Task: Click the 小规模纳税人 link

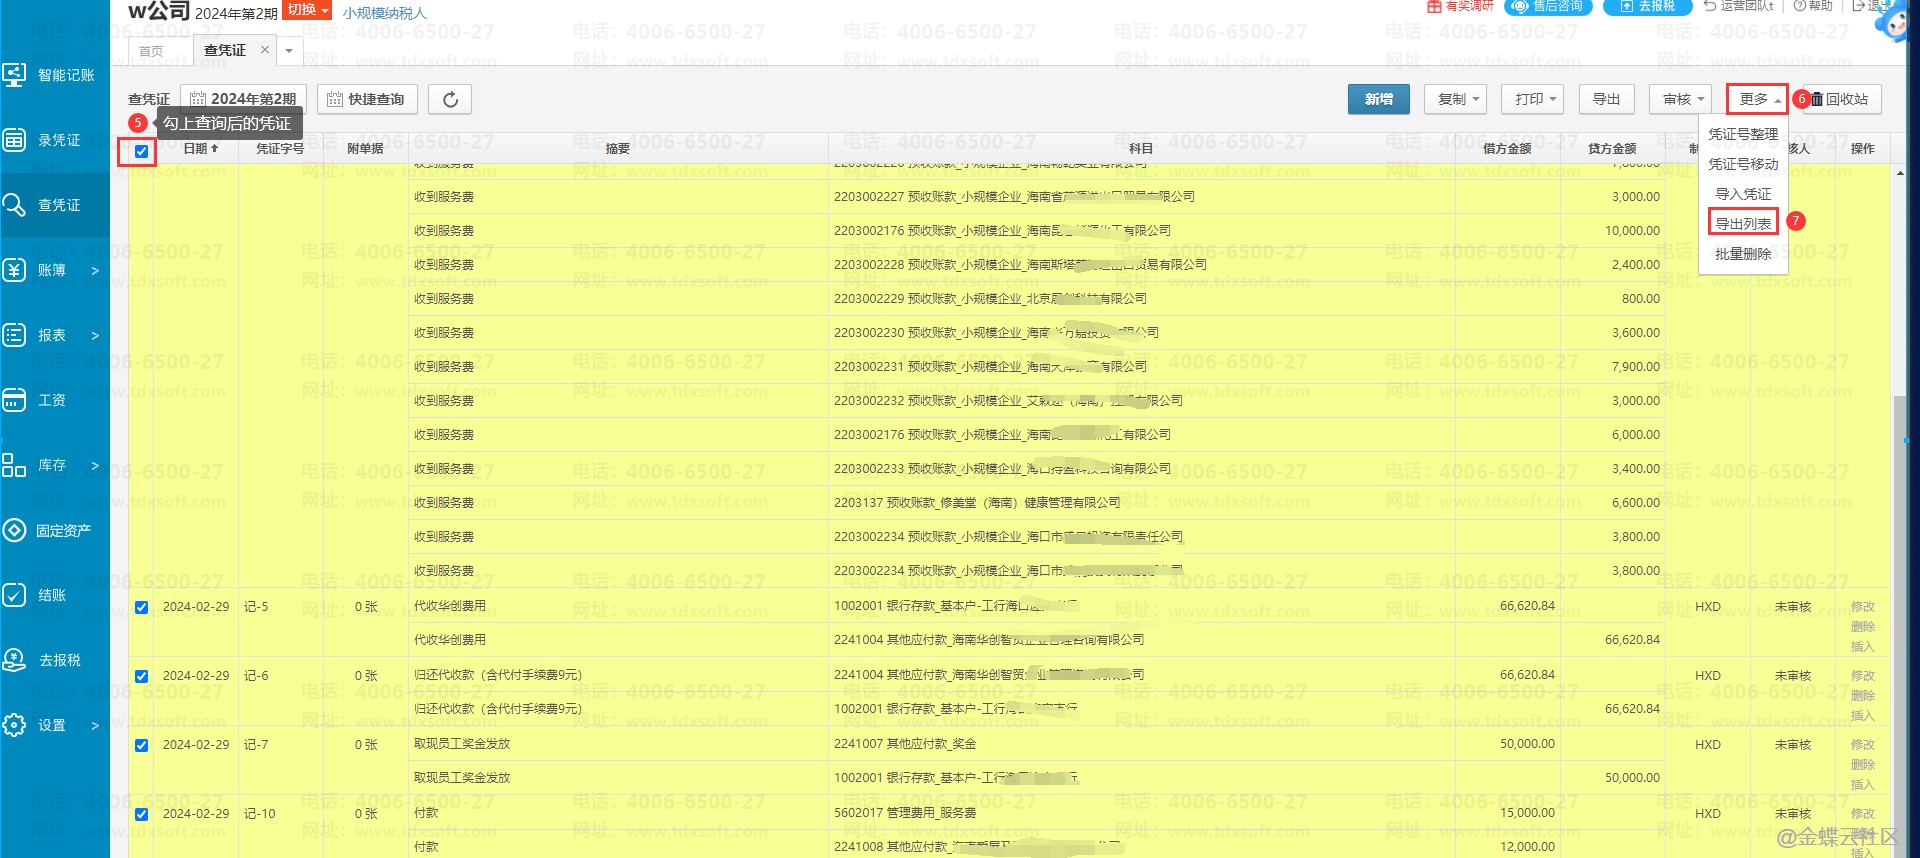Action: pyautogui.click(x=384, y=13)
